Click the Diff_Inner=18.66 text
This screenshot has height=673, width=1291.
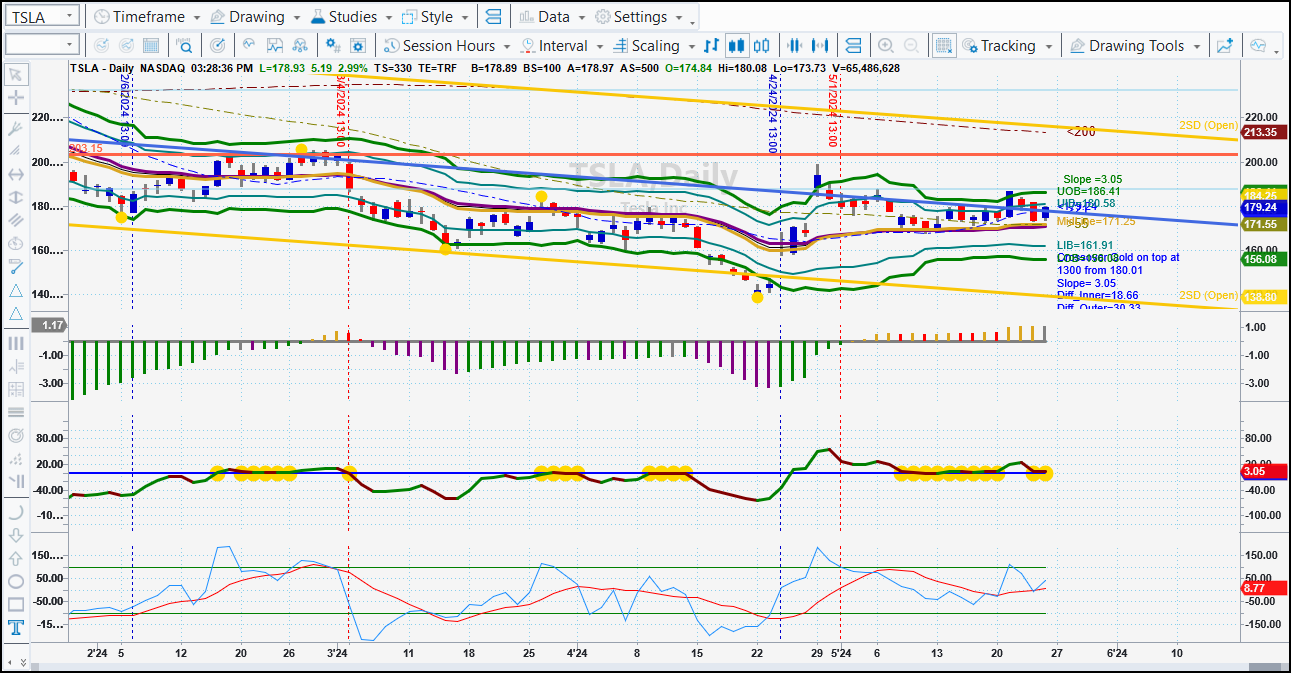(1097, 296)
